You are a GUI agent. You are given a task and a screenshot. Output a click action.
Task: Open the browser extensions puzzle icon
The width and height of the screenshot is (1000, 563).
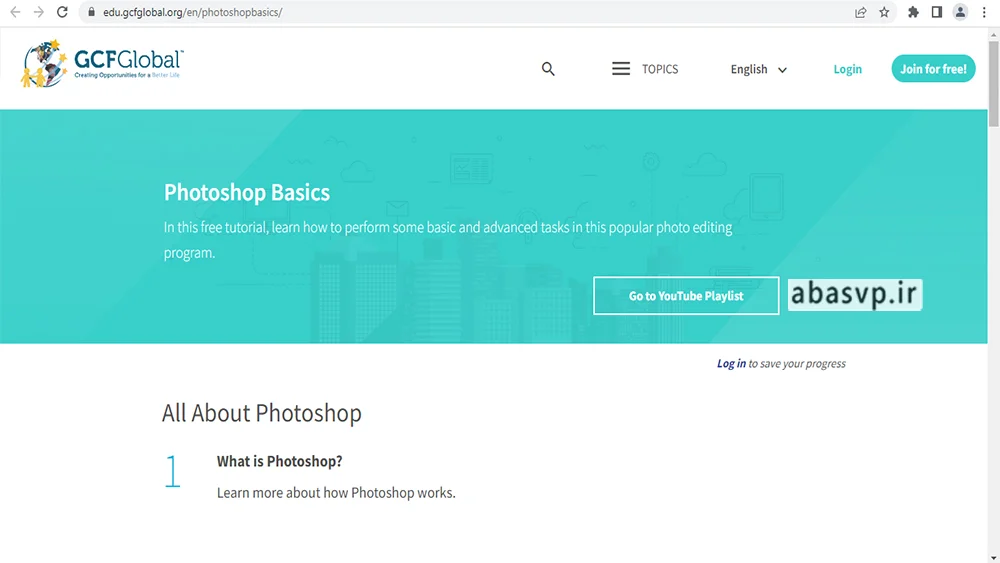pyautogui.click(x=913, y=12)
